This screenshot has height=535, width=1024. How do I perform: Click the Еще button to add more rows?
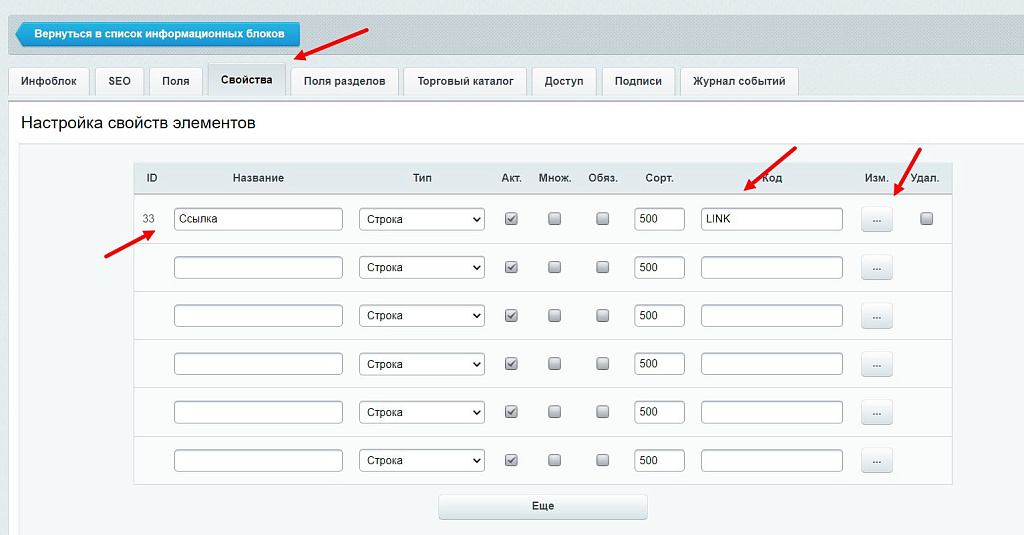click(542, 506)
